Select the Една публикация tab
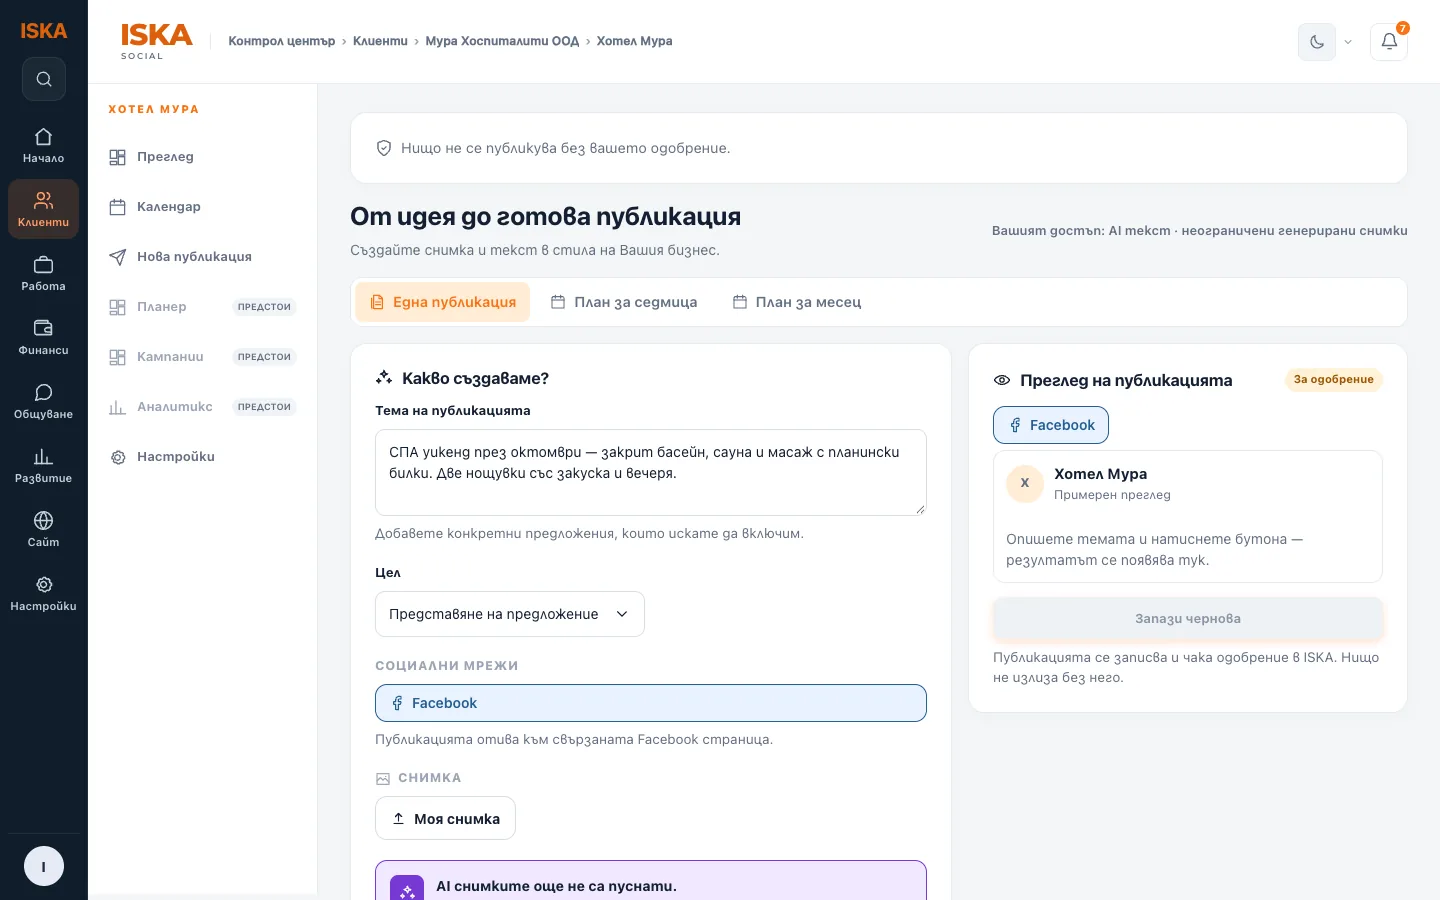The image size is (1440, 900). (443, 302)
